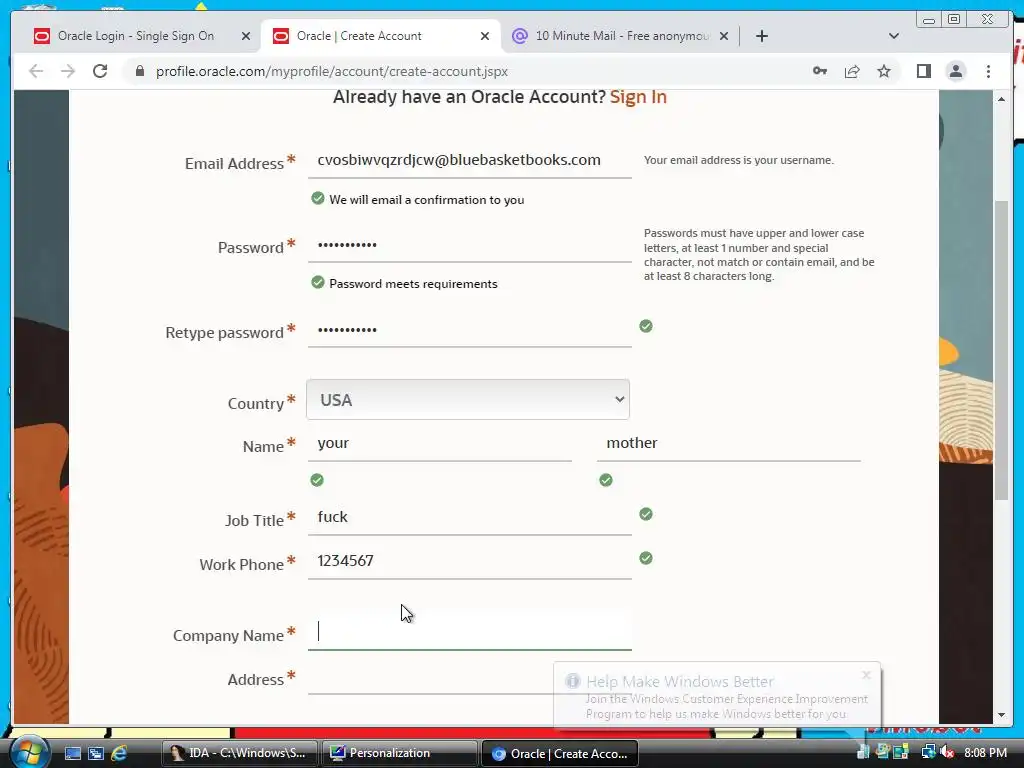Close the Oracle Login tab
Screen dimensions: 1024x768
coord(246,36)
